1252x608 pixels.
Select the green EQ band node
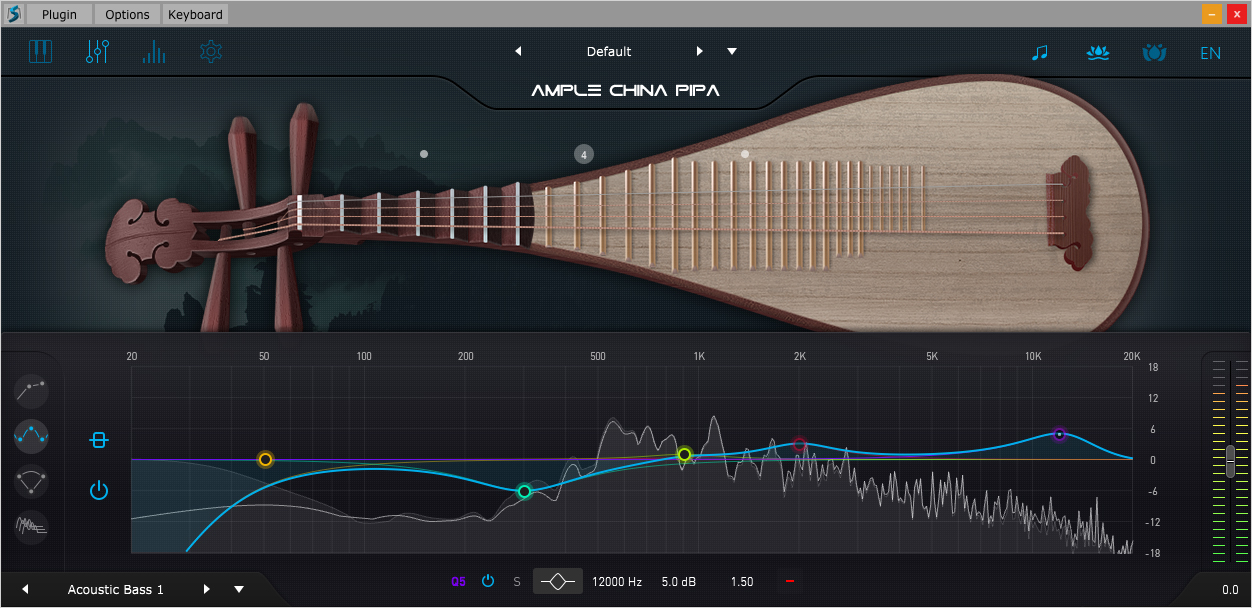click(x=524, y=491)
